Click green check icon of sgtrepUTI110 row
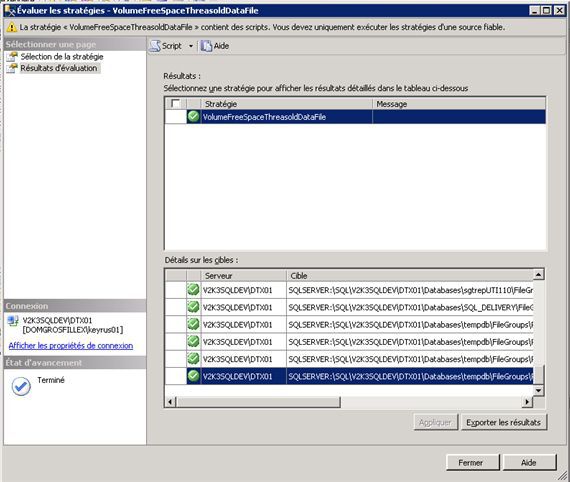 193,290
